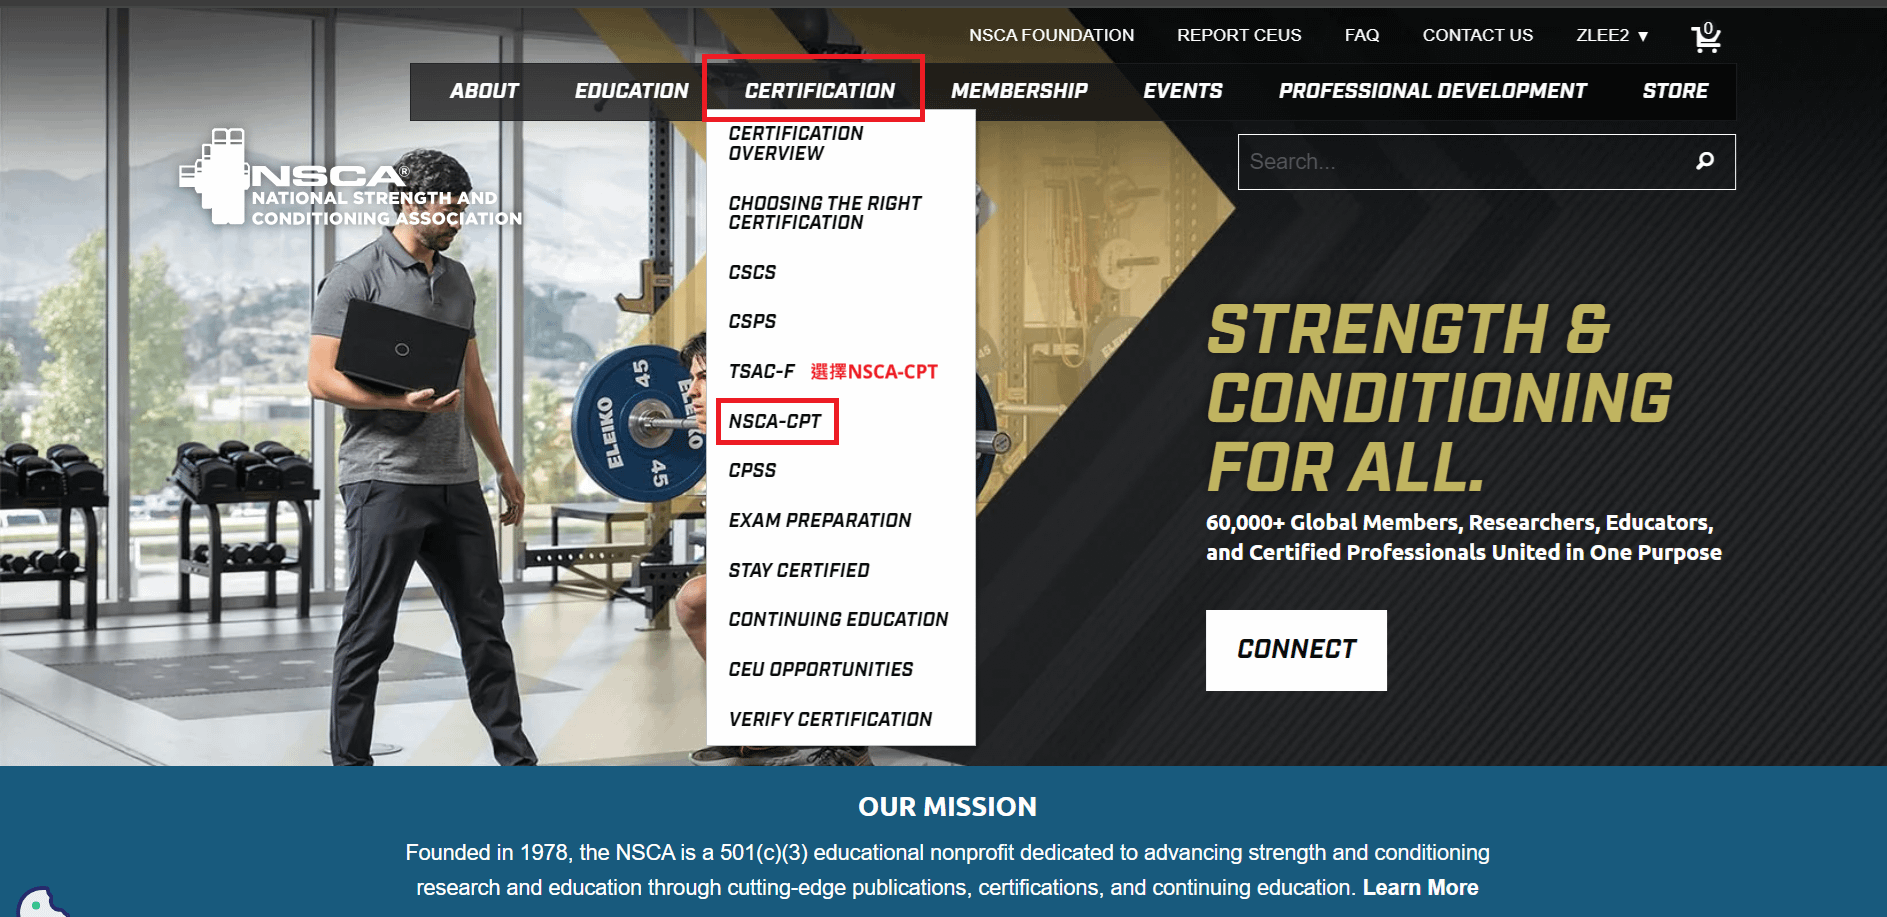Select Verify Certification option
This screenshot has height=917, width=1887.
(830, 719)
